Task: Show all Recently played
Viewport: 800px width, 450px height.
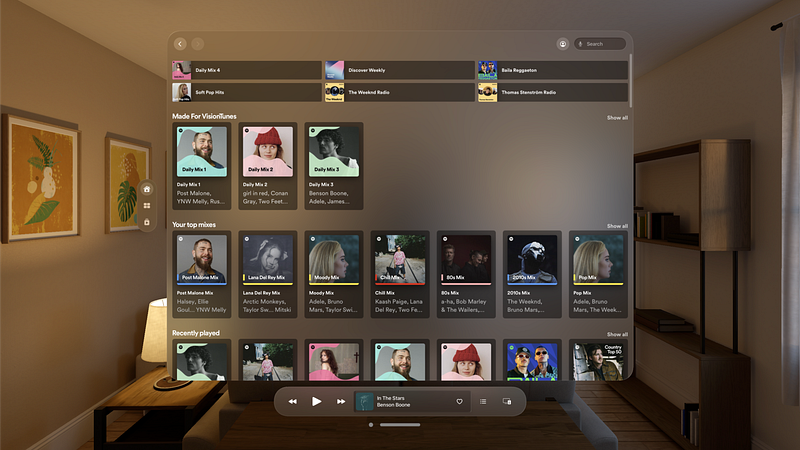Action: [x=617, y=334]
